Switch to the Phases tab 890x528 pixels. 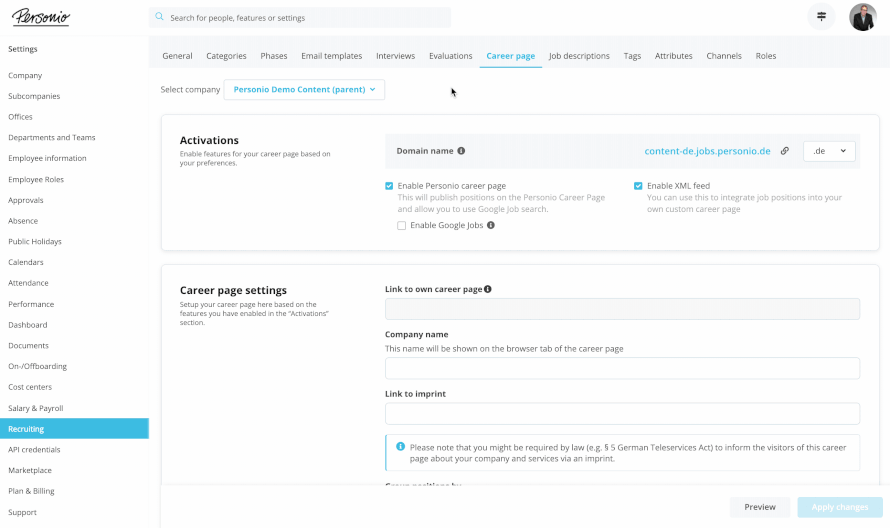[x=274, y=56]
